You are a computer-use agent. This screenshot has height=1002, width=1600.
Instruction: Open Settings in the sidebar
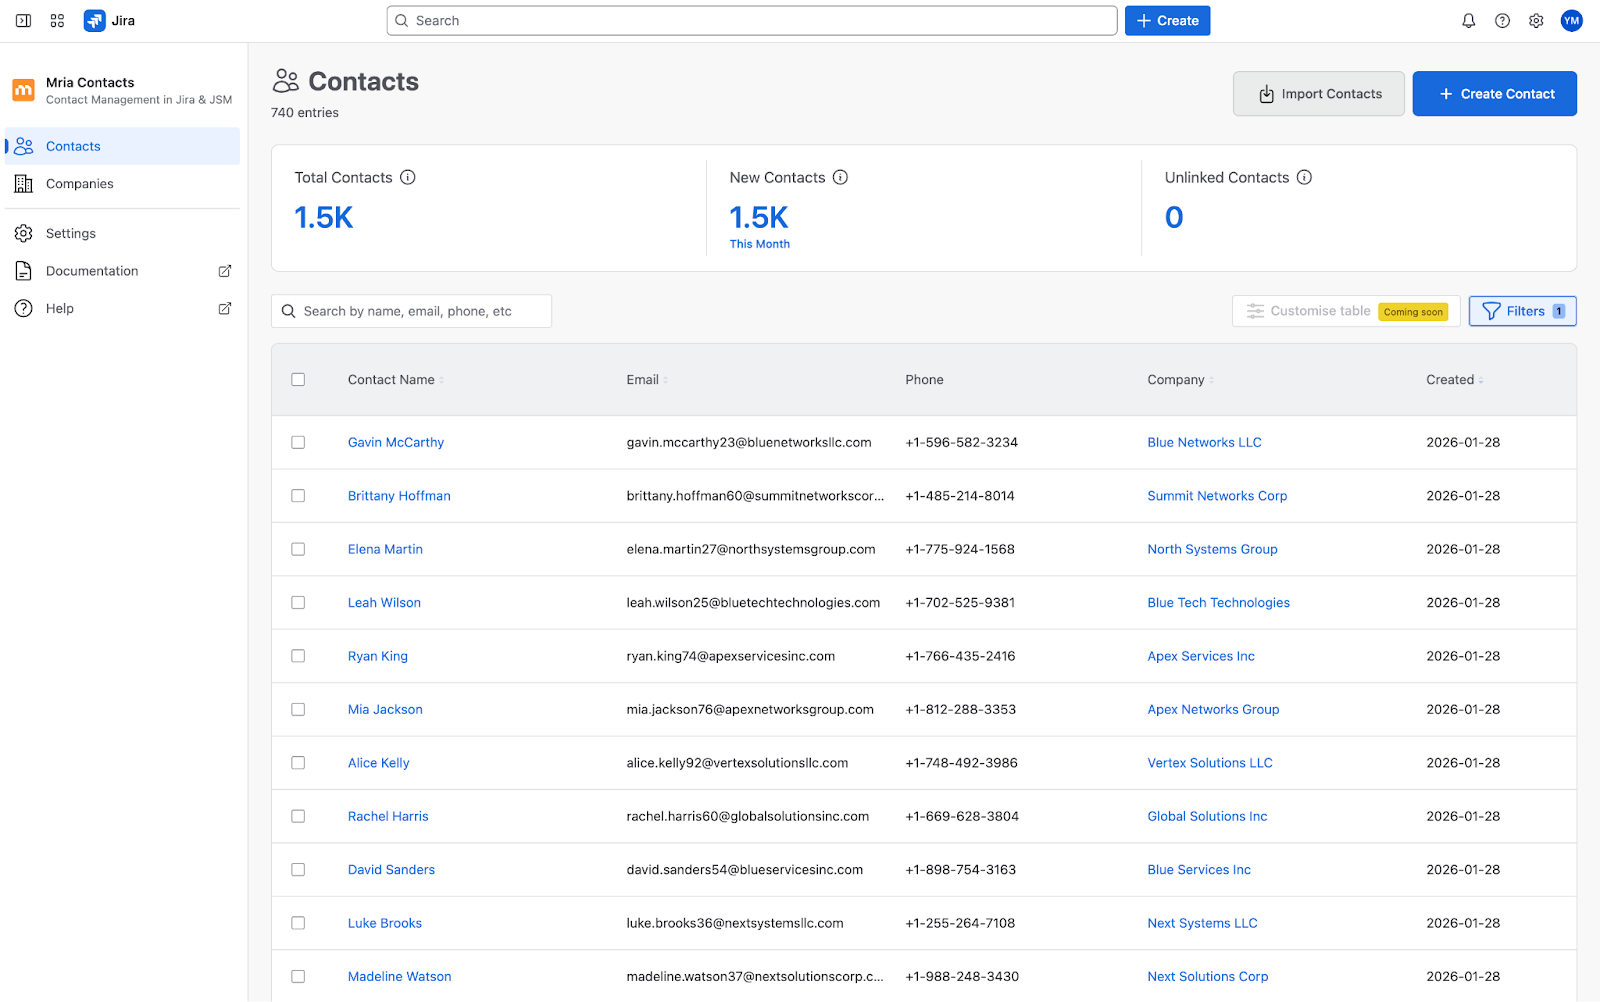coord(122,233)
